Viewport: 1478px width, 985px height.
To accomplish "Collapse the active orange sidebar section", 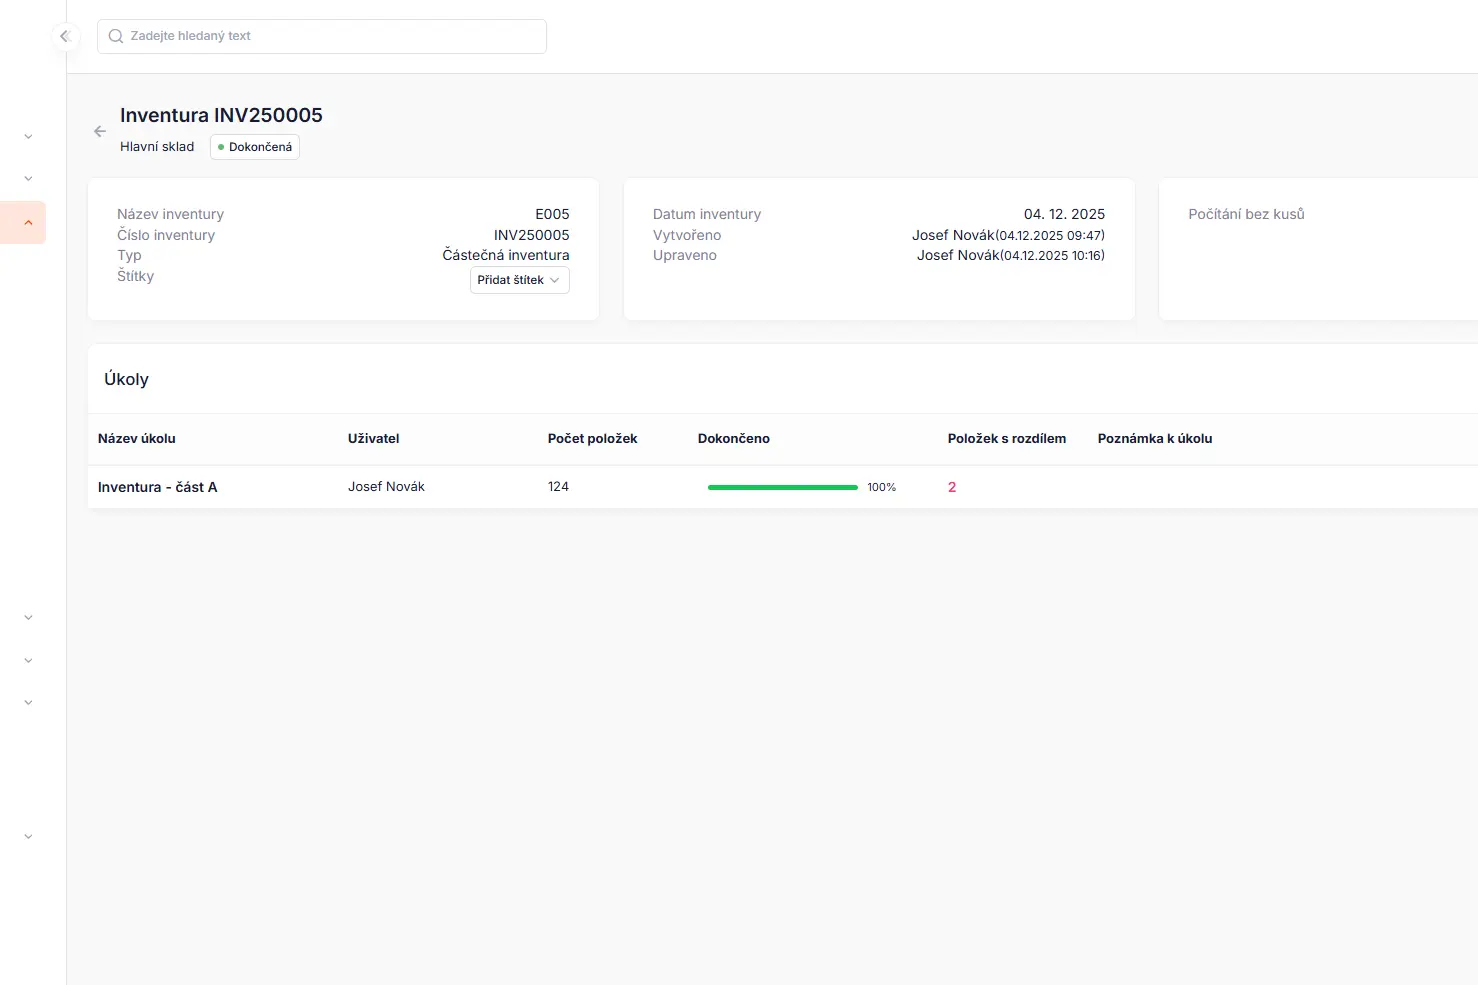I will pyautogui.click(x=27, y=222).
